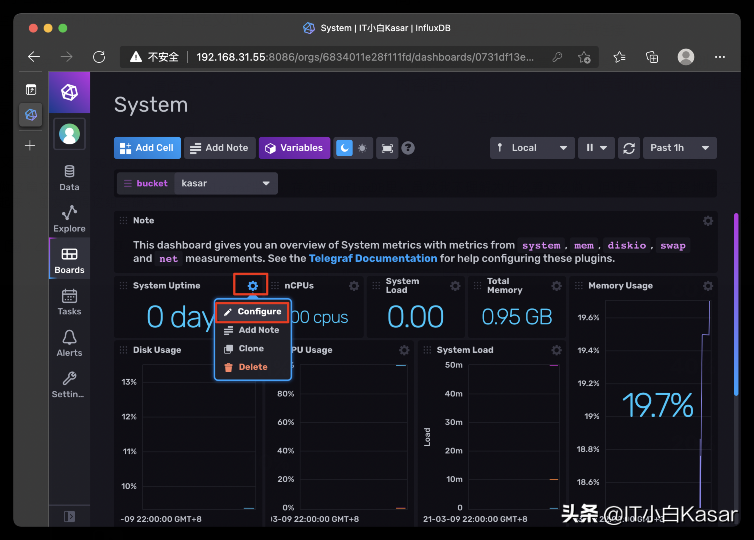Image resolution: width=754 pixels, height=540 pixels.
Task: Click the 0.95 GB Total Memory value
Action: point(517,317)
